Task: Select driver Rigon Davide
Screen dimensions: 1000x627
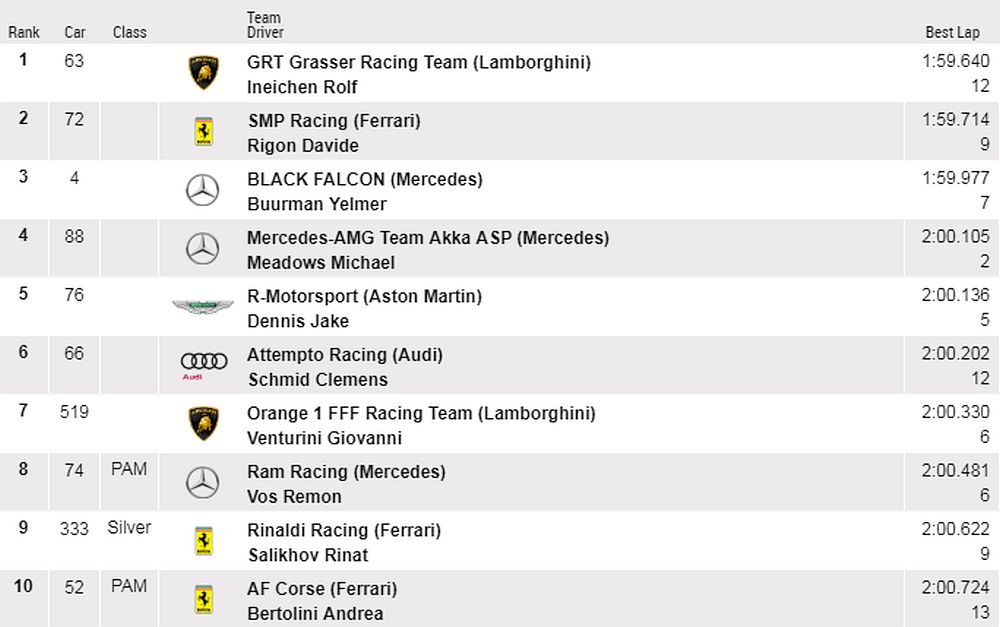Action: pyautogui.click(x=303, y=146)
